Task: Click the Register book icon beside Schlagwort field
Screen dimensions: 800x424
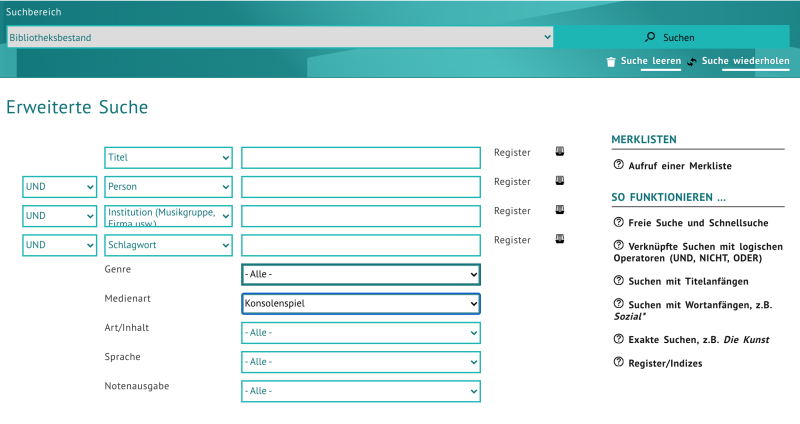Action: (x=560, y=240)
